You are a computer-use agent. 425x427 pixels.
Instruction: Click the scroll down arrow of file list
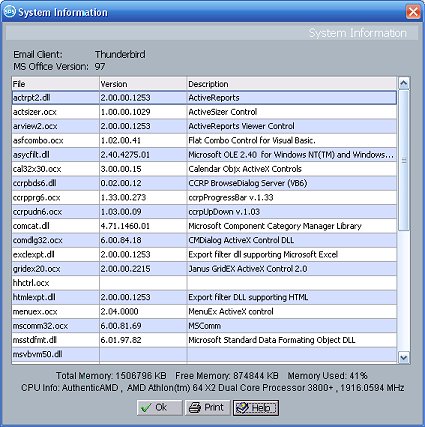pyautogui.click(x=404, y=358)
